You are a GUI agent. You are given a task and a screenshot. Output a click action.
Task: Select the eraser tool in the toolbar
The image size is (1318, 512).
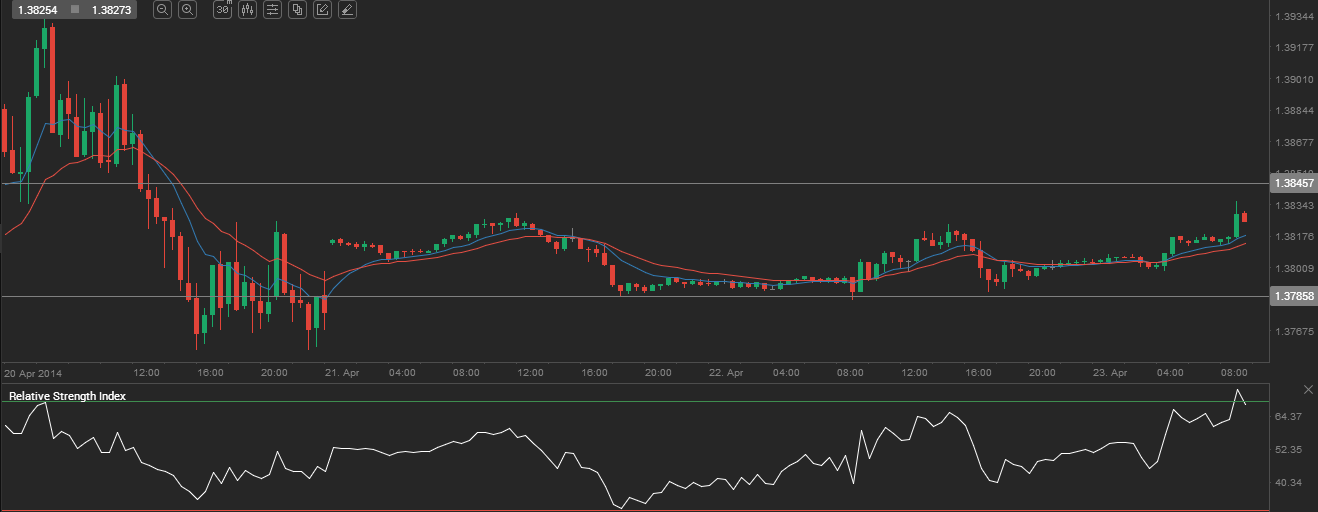click(346, 10)
